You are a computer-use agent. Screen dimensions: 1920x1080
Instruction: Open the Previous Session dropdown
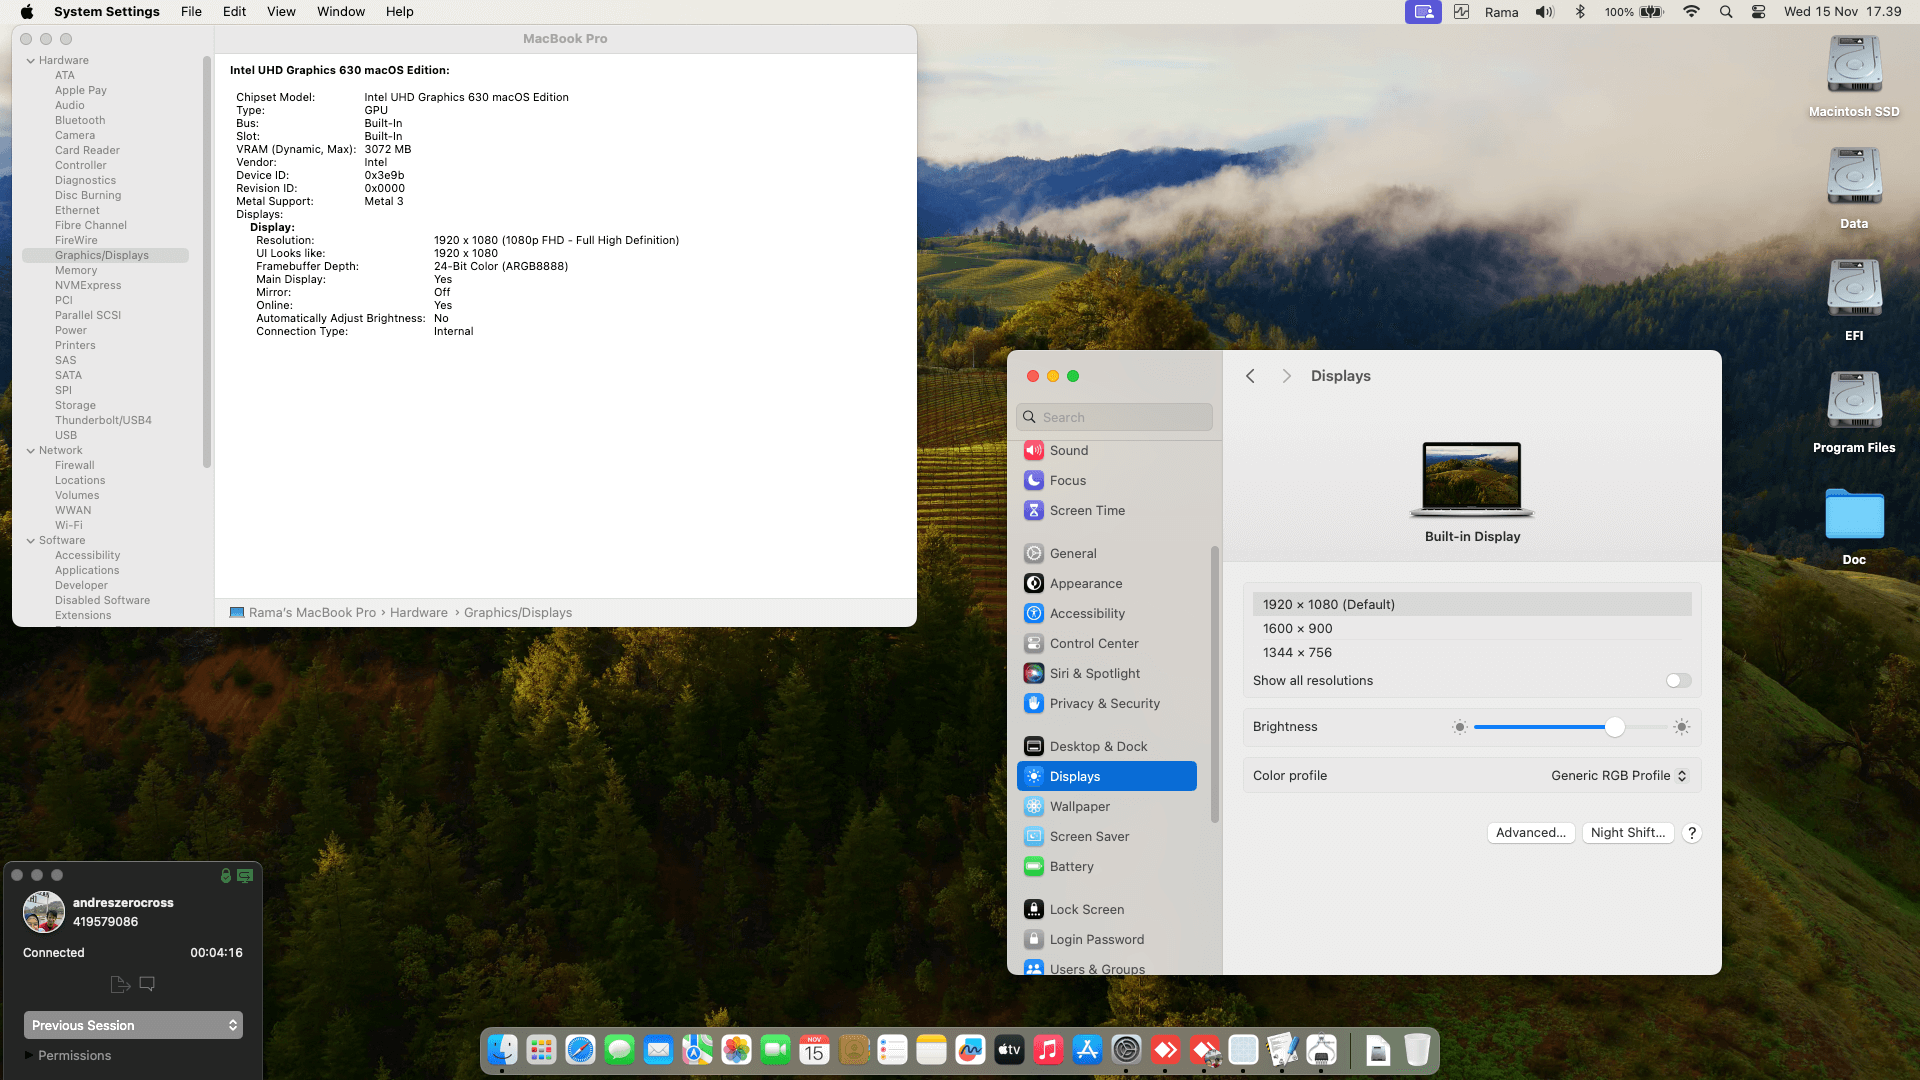[133, 1025]
